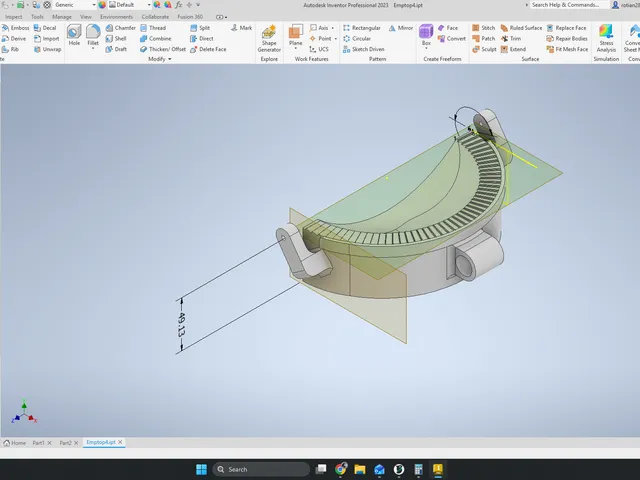Launch Stress Analysis simulation
Viewport: 640px width, 480px height.
click(606, 38)
